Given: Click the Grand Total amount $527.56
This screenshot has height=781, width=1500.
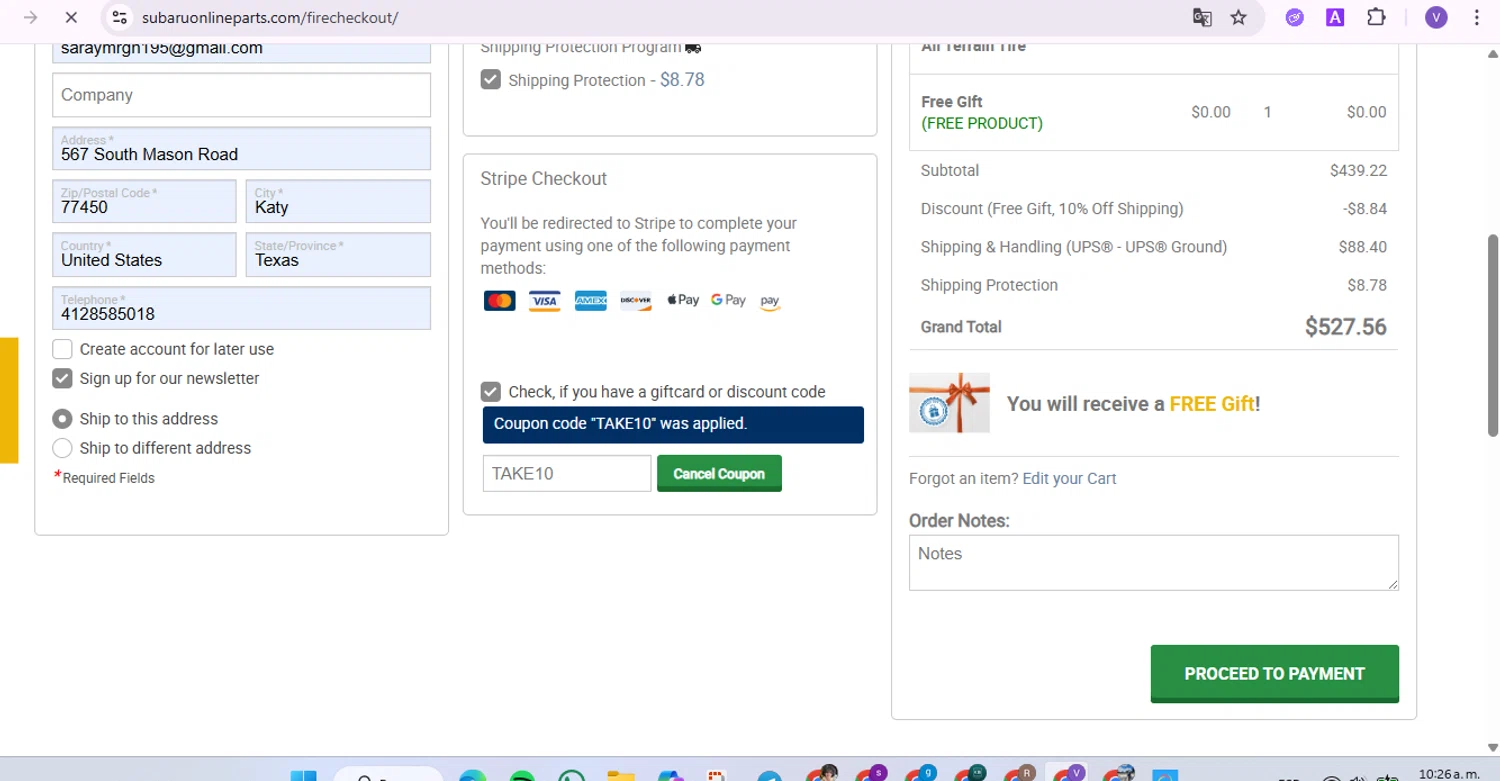Looking at the screenshot, I should [1345, 327].
